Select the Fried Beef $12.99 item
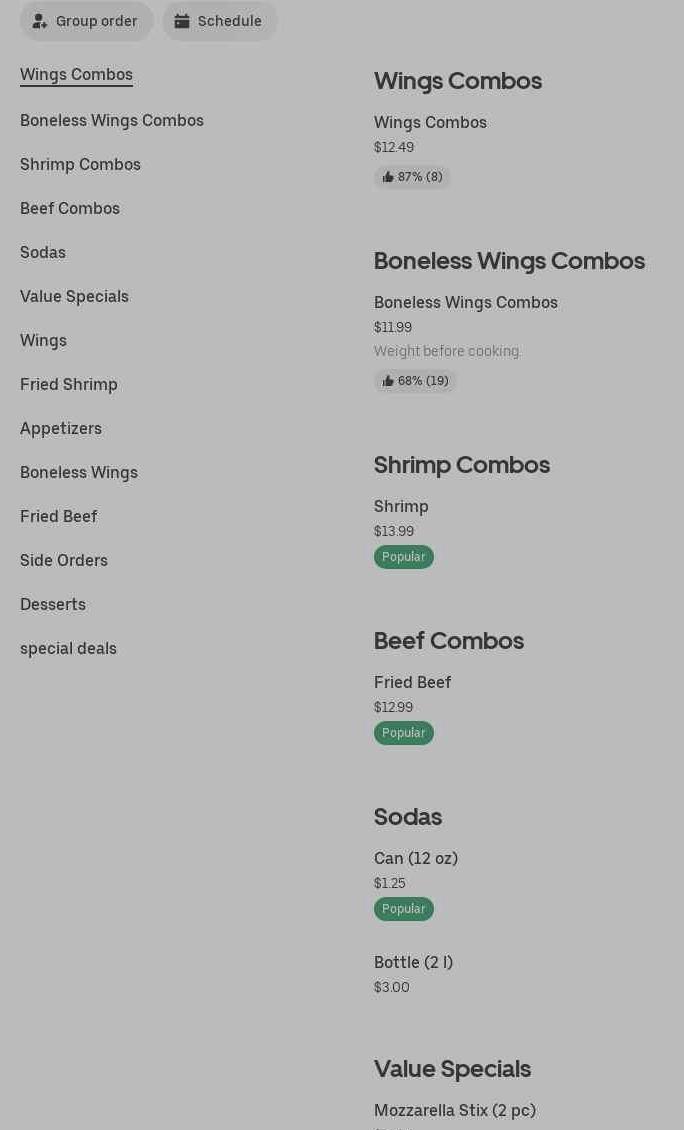 412,683
